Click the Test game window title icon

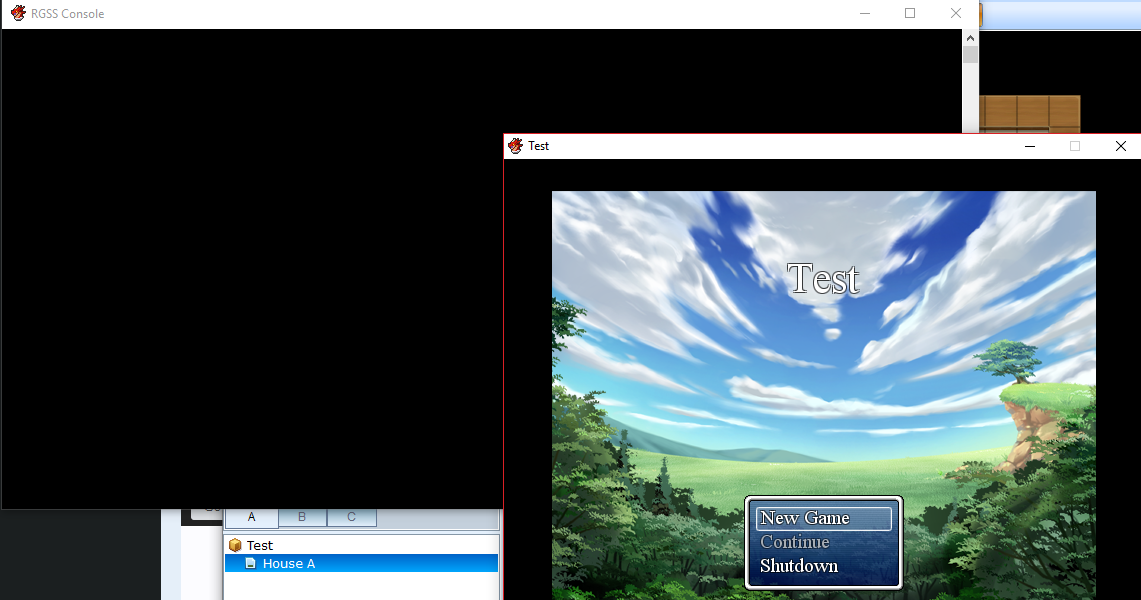pos(515,145)
